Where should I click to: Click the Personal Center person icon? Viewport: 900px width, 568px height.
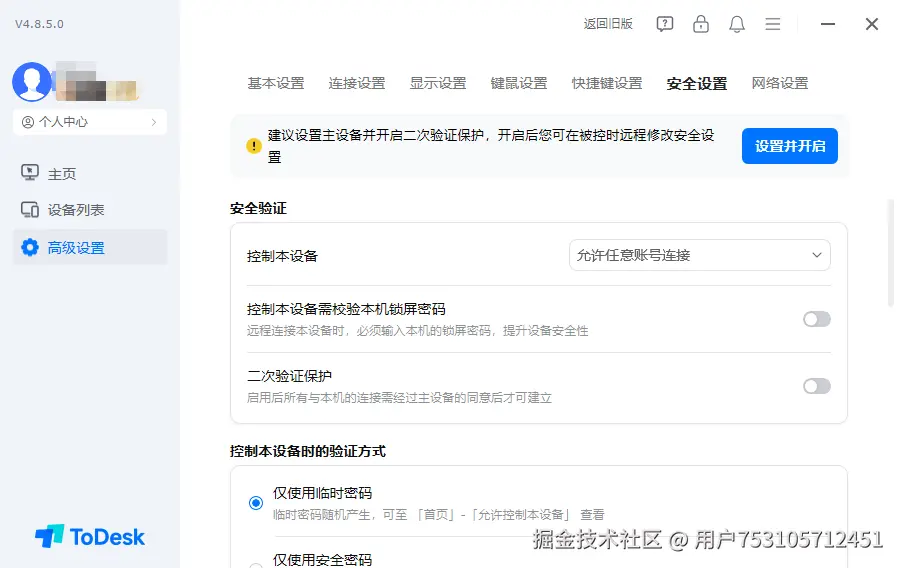pyautogui.click(x=28, y=122)
